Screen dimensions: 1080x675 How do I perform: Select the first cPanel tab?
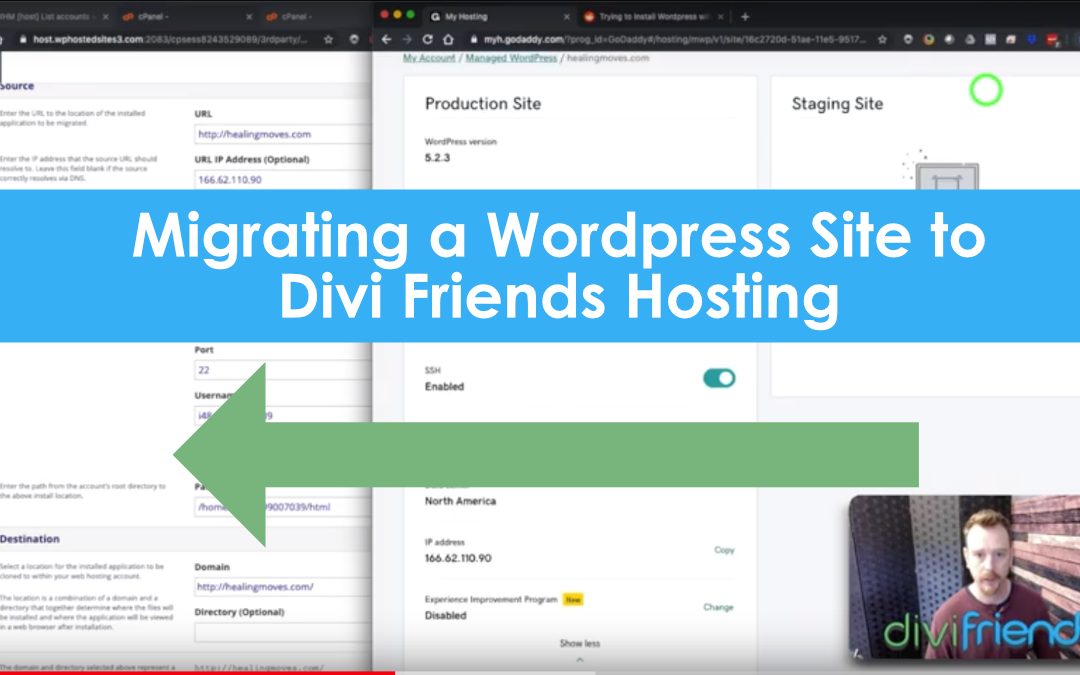pyautogui.click(x=186, y=17)
